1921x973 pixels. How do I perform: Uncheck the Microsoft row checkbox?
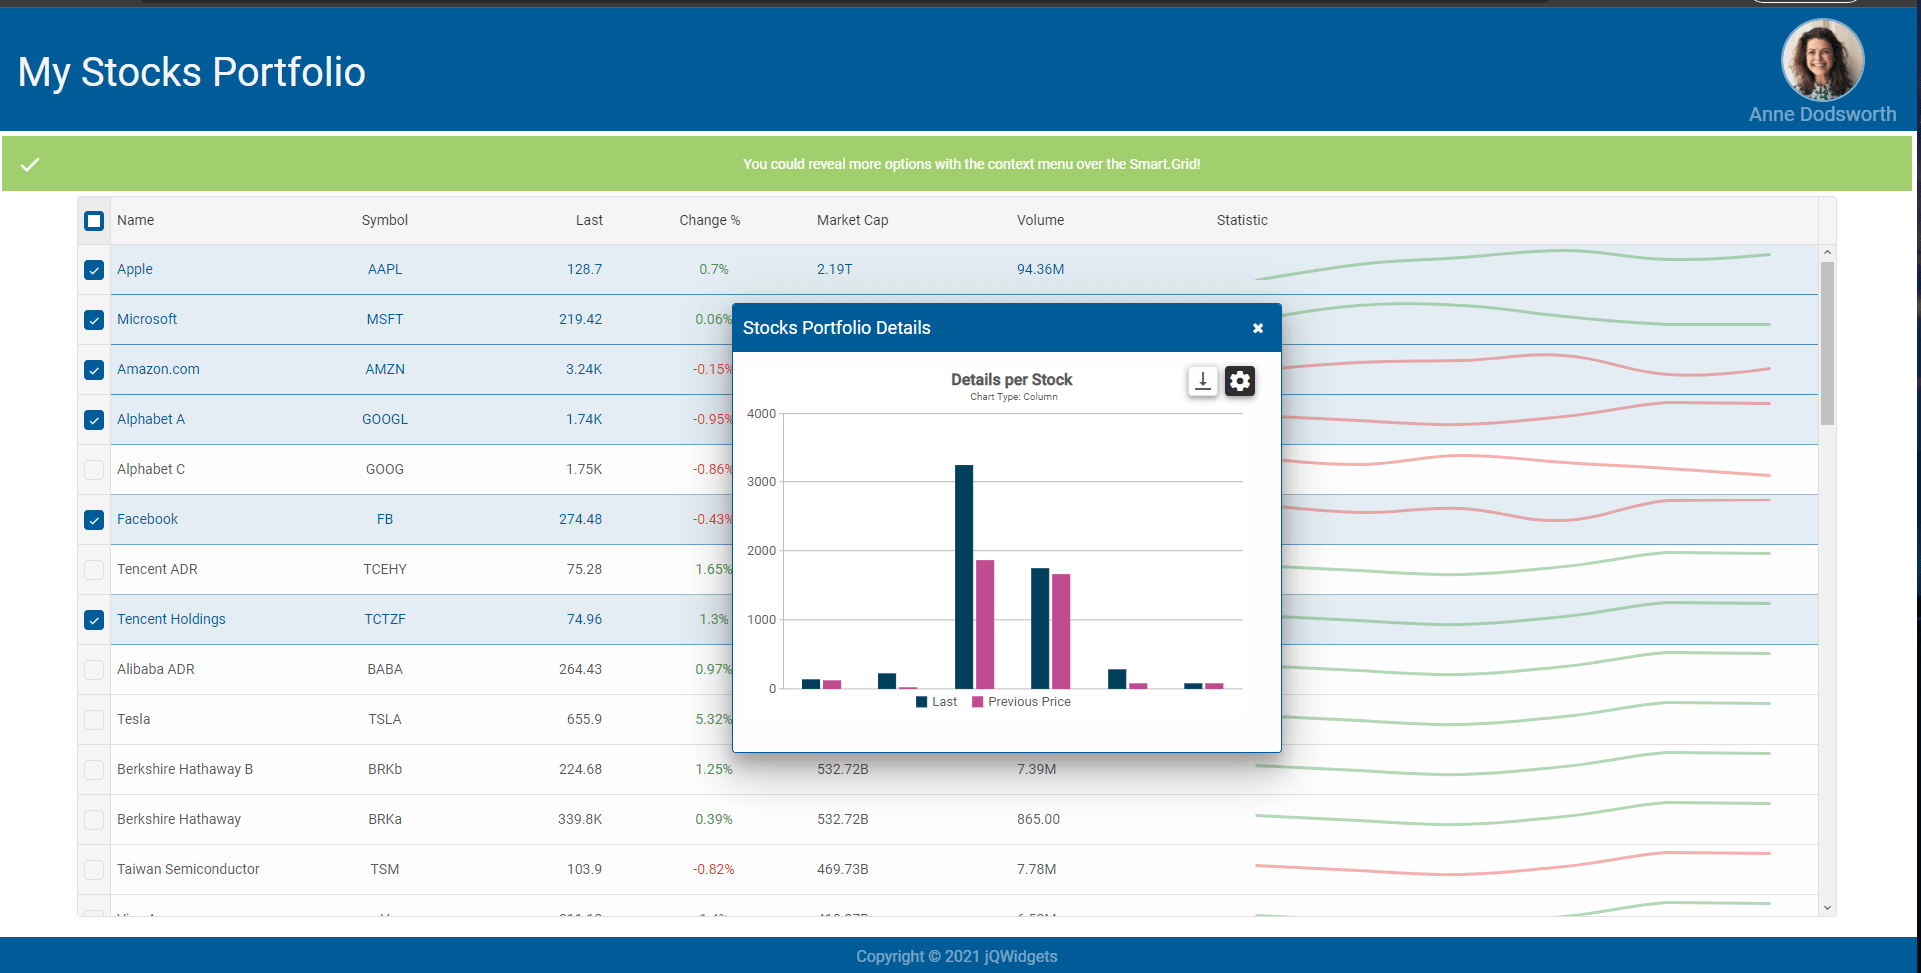click(94, 320)
